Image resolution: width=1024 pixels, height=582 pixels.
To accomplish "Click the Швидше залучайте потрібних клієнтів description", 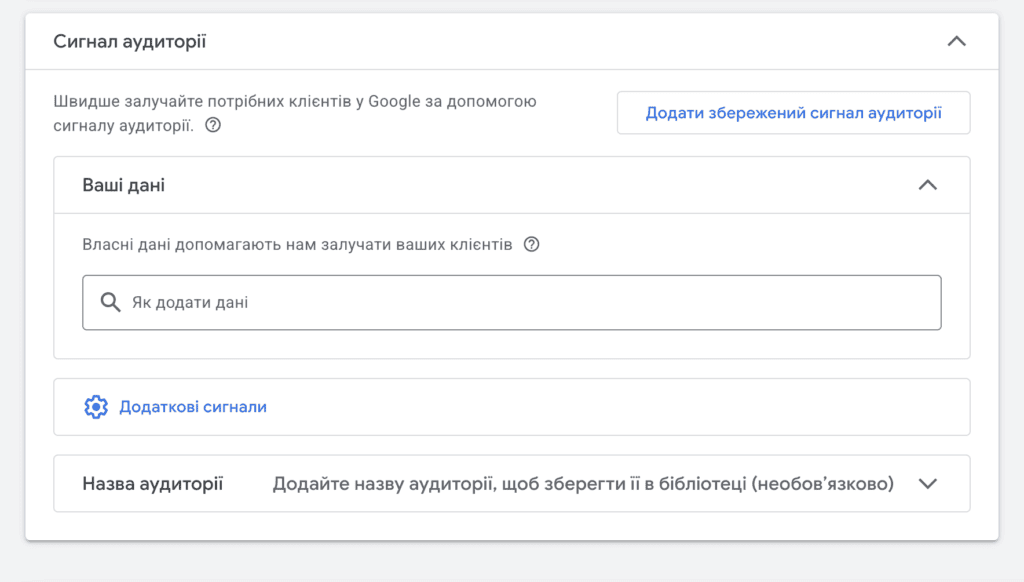I will pyautogui.click(x=295, y=113).
